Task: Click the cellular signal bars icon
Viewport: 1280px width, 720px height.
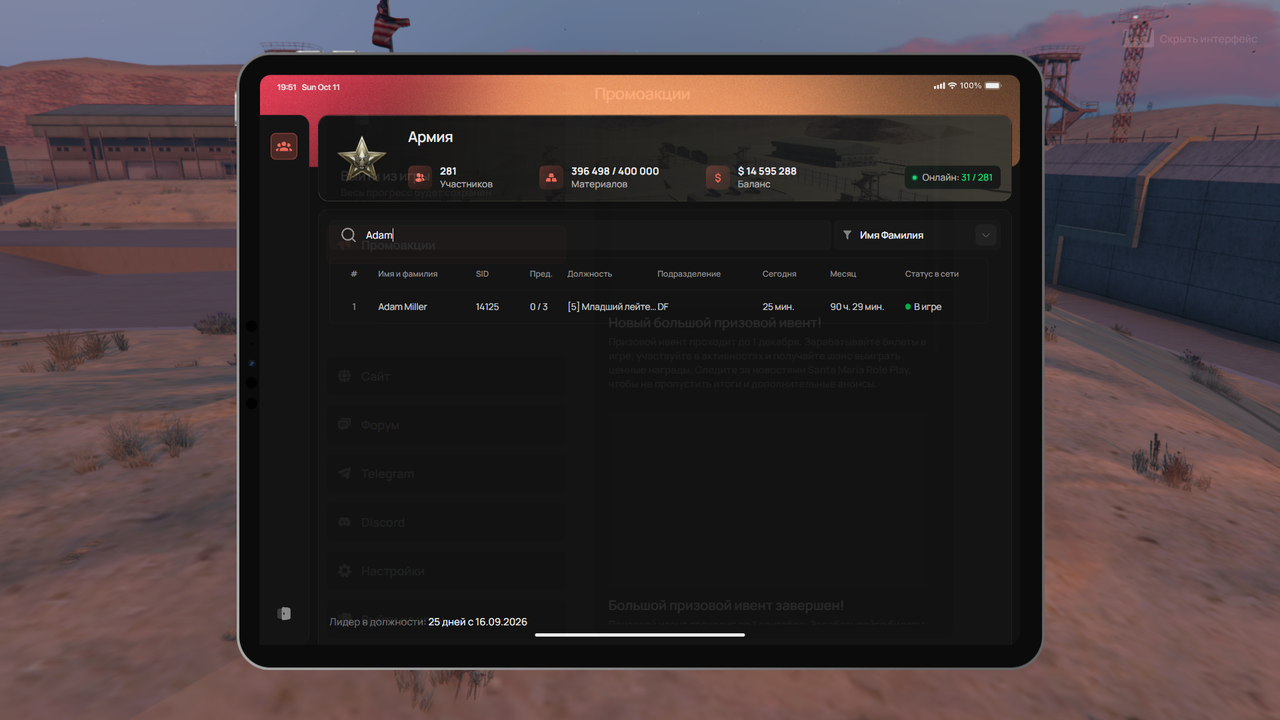Action: coord(939,86)
